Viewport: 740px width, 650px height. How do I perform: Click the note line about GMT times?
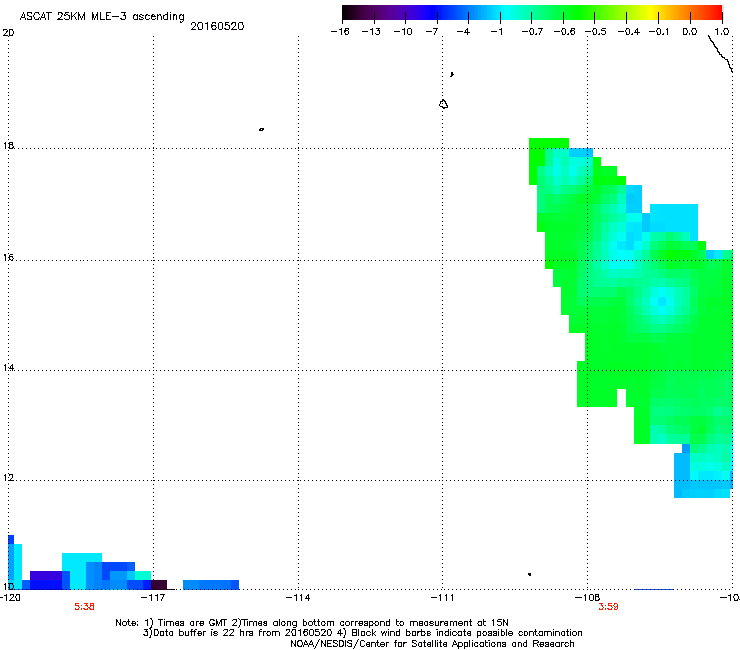312,623
